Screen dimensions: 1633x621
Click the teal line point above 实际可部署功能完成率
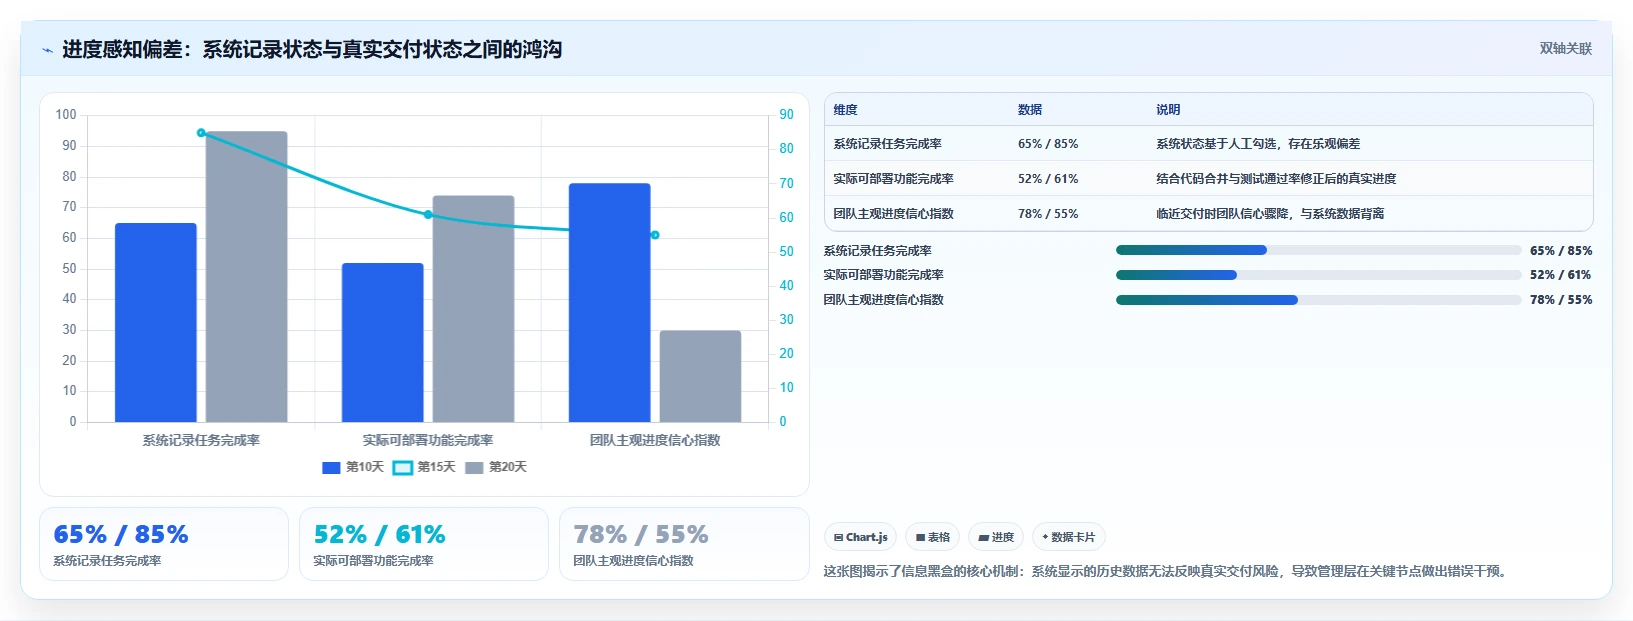pyautogui.click(x=428, y=214)
